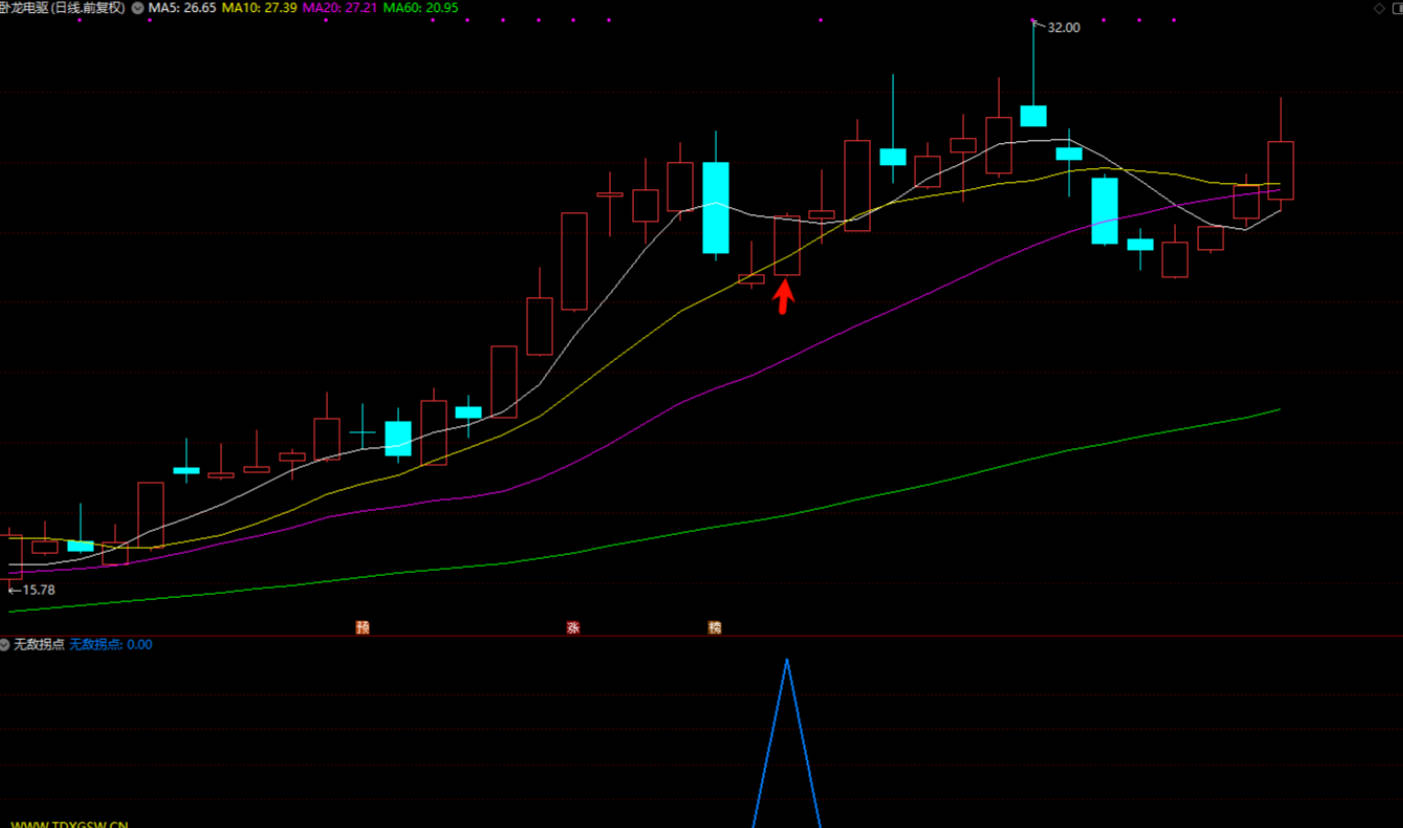Expand the 无敌拐点 indicator dropdown arrow

5,645
